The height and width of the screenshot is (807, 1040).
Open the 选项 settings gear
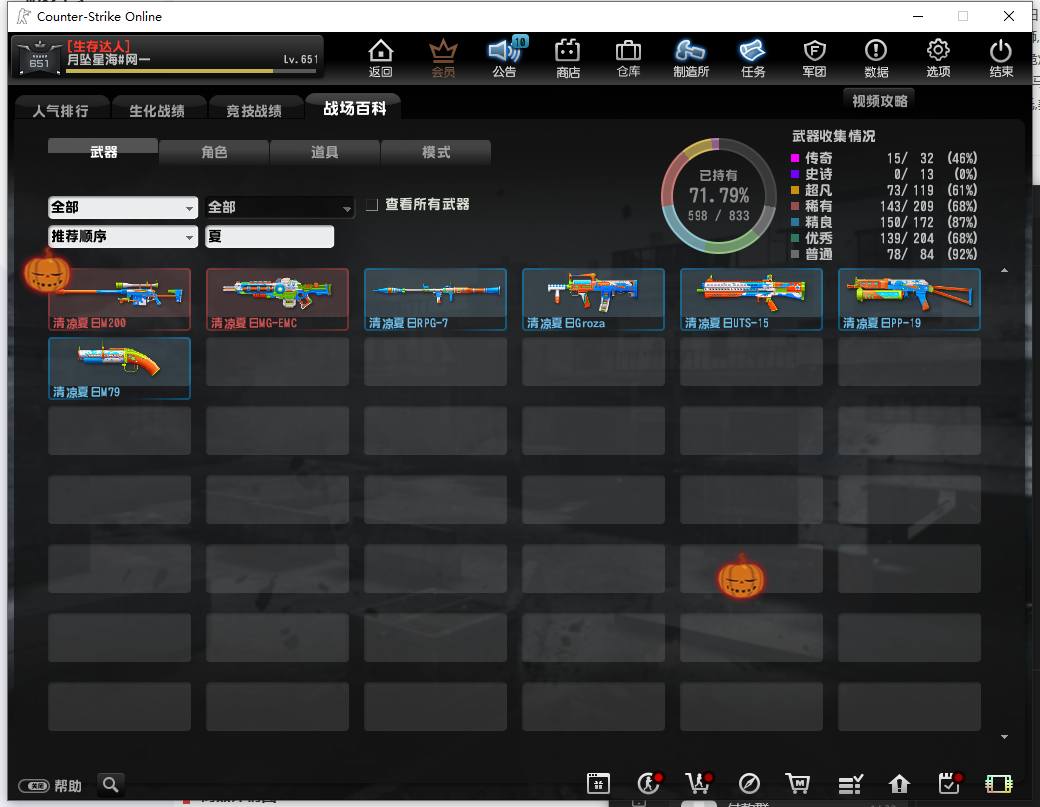click(938, 57)
